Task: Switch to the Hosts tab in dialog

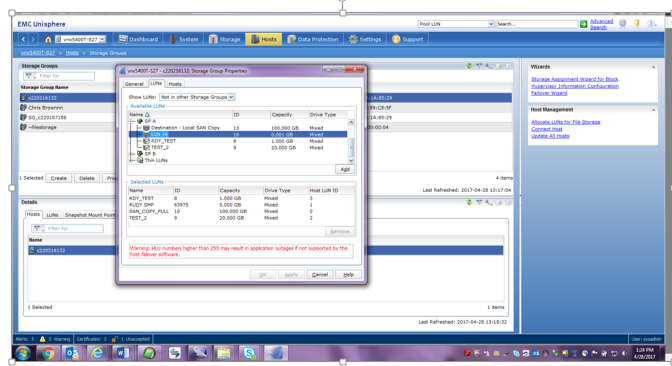Action: coord(175,84)
